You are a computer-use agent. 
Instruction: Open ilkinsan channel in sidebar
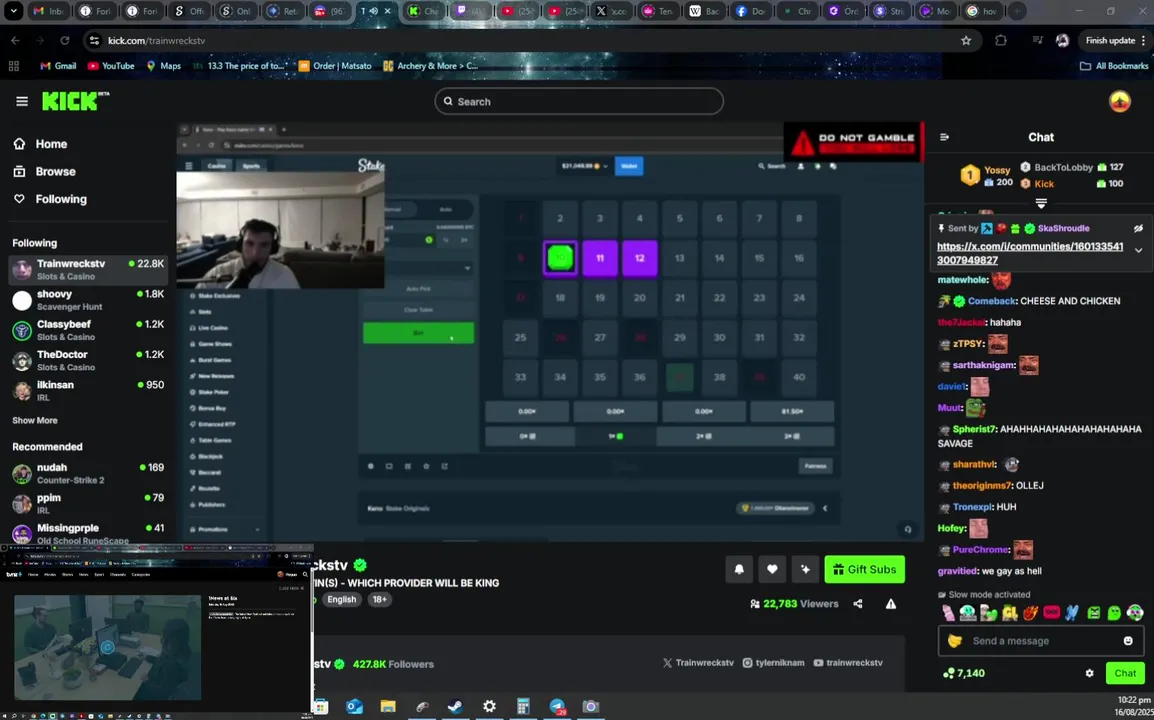coord(88,390)
